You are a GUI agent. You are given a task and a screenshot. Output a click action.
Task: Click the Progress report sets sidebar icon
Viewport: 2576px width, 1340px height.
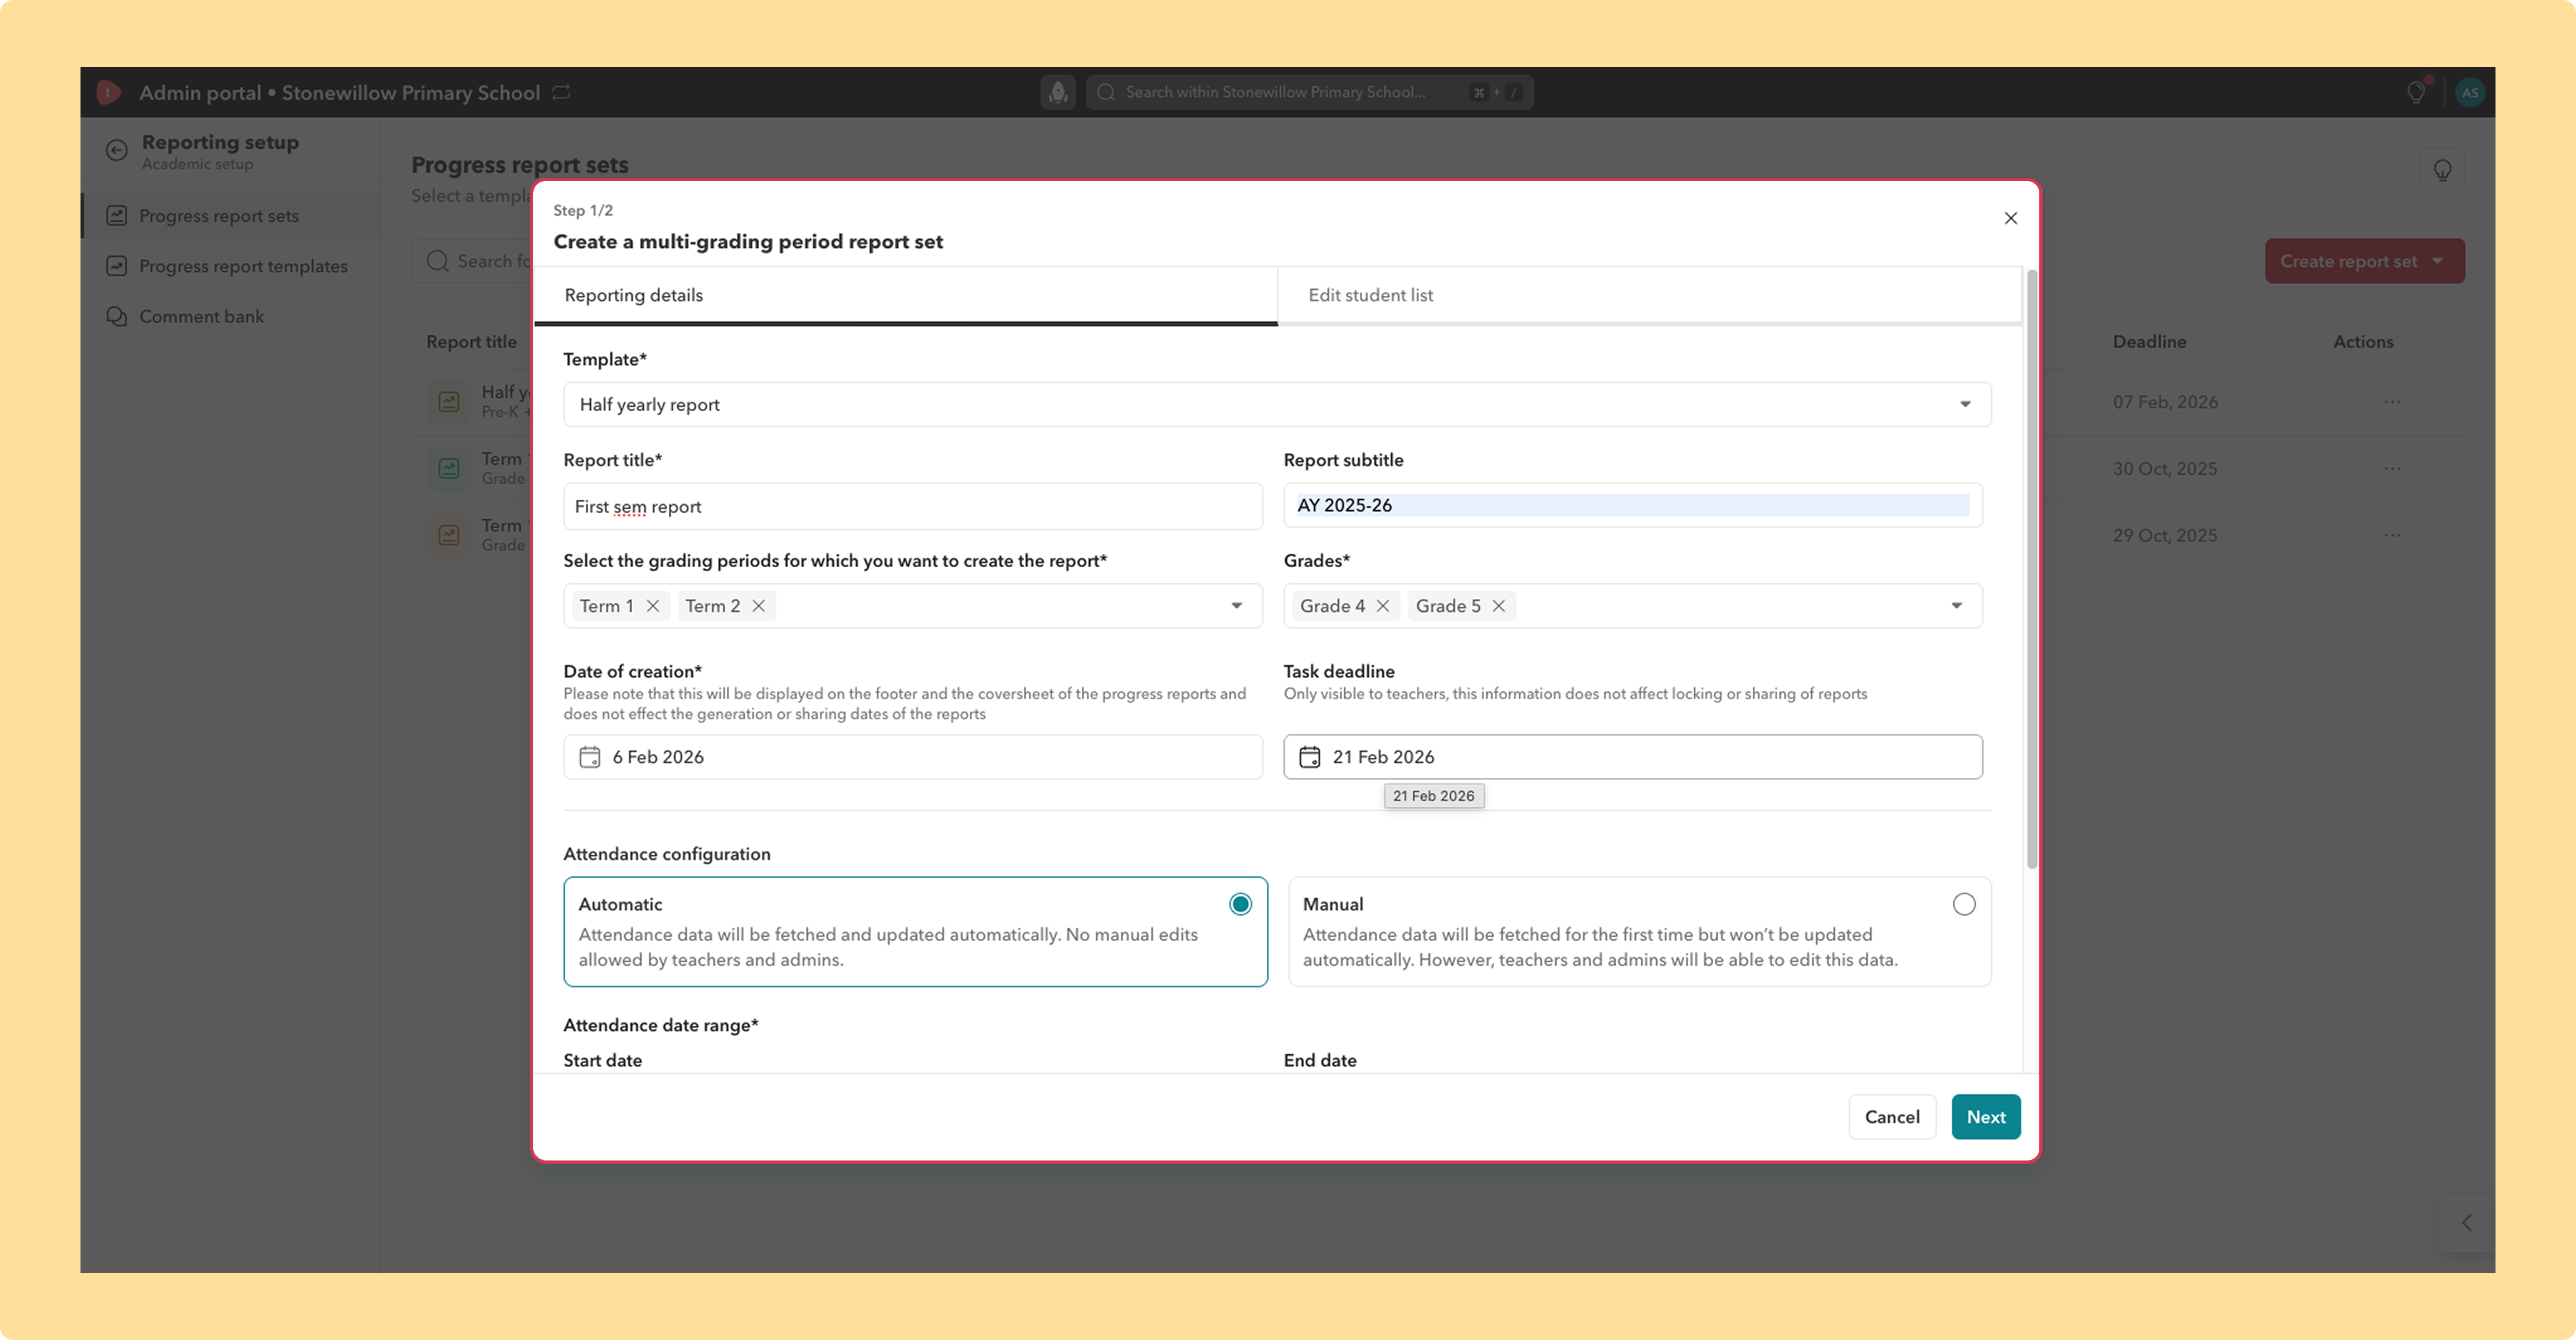click(x=117, y=216)
